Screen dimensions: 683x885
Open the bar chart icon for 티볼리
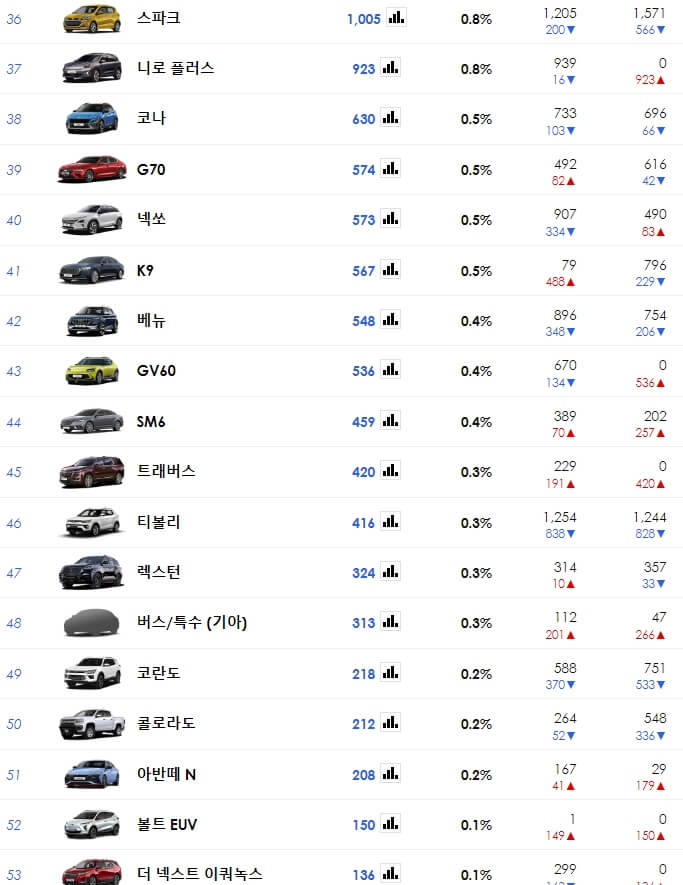click(390, 522)
